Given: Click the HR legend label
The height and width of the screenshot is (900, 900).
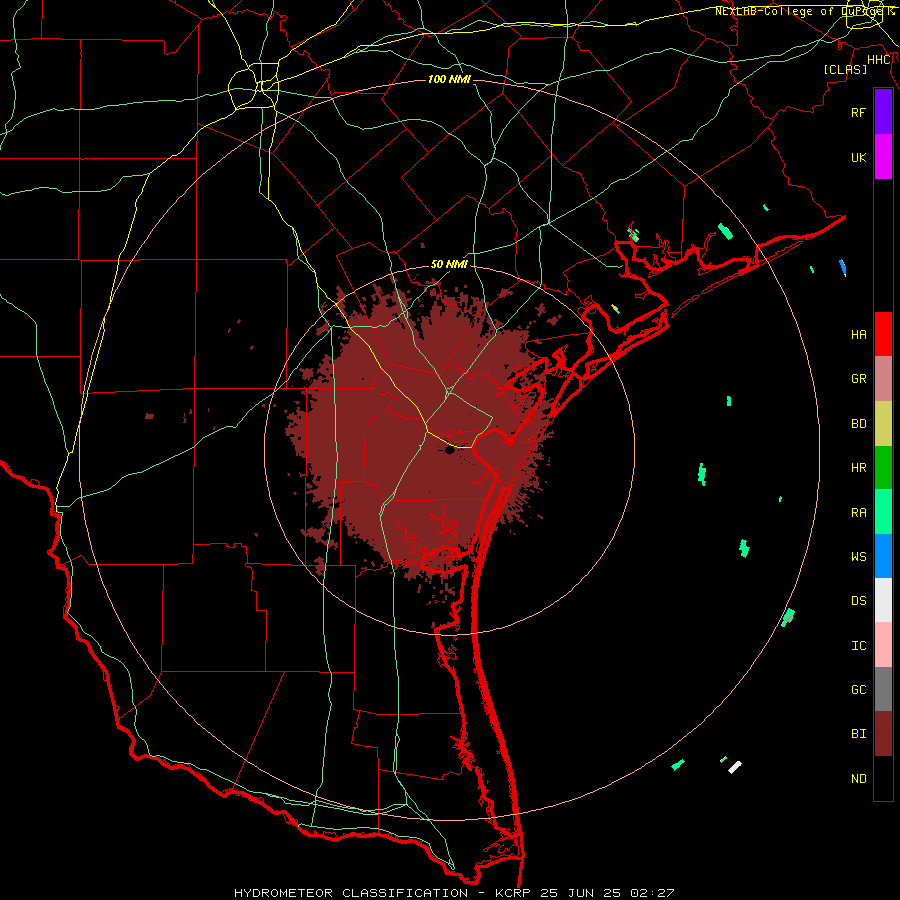Looking at the screenshot, I should (858, 468).
